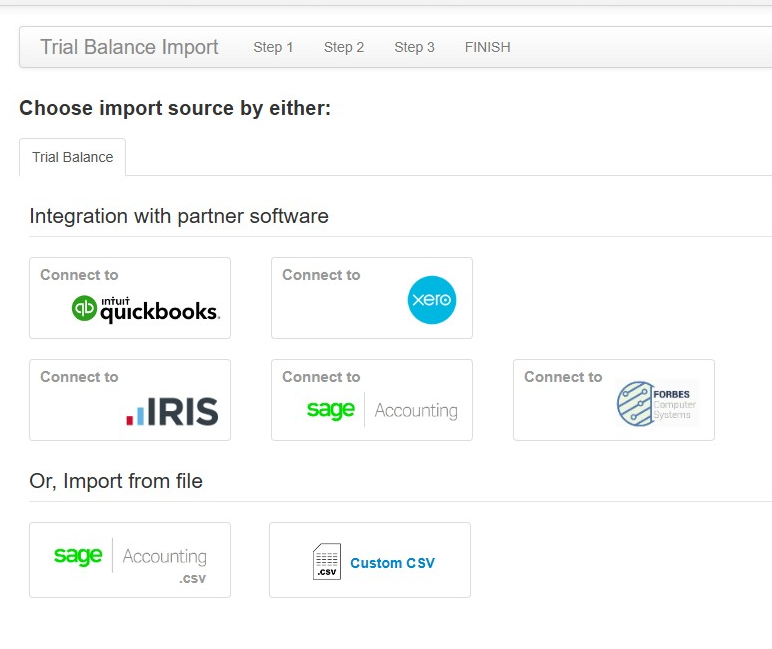
Task: Go to Step 3
Action: coord(414,47)
